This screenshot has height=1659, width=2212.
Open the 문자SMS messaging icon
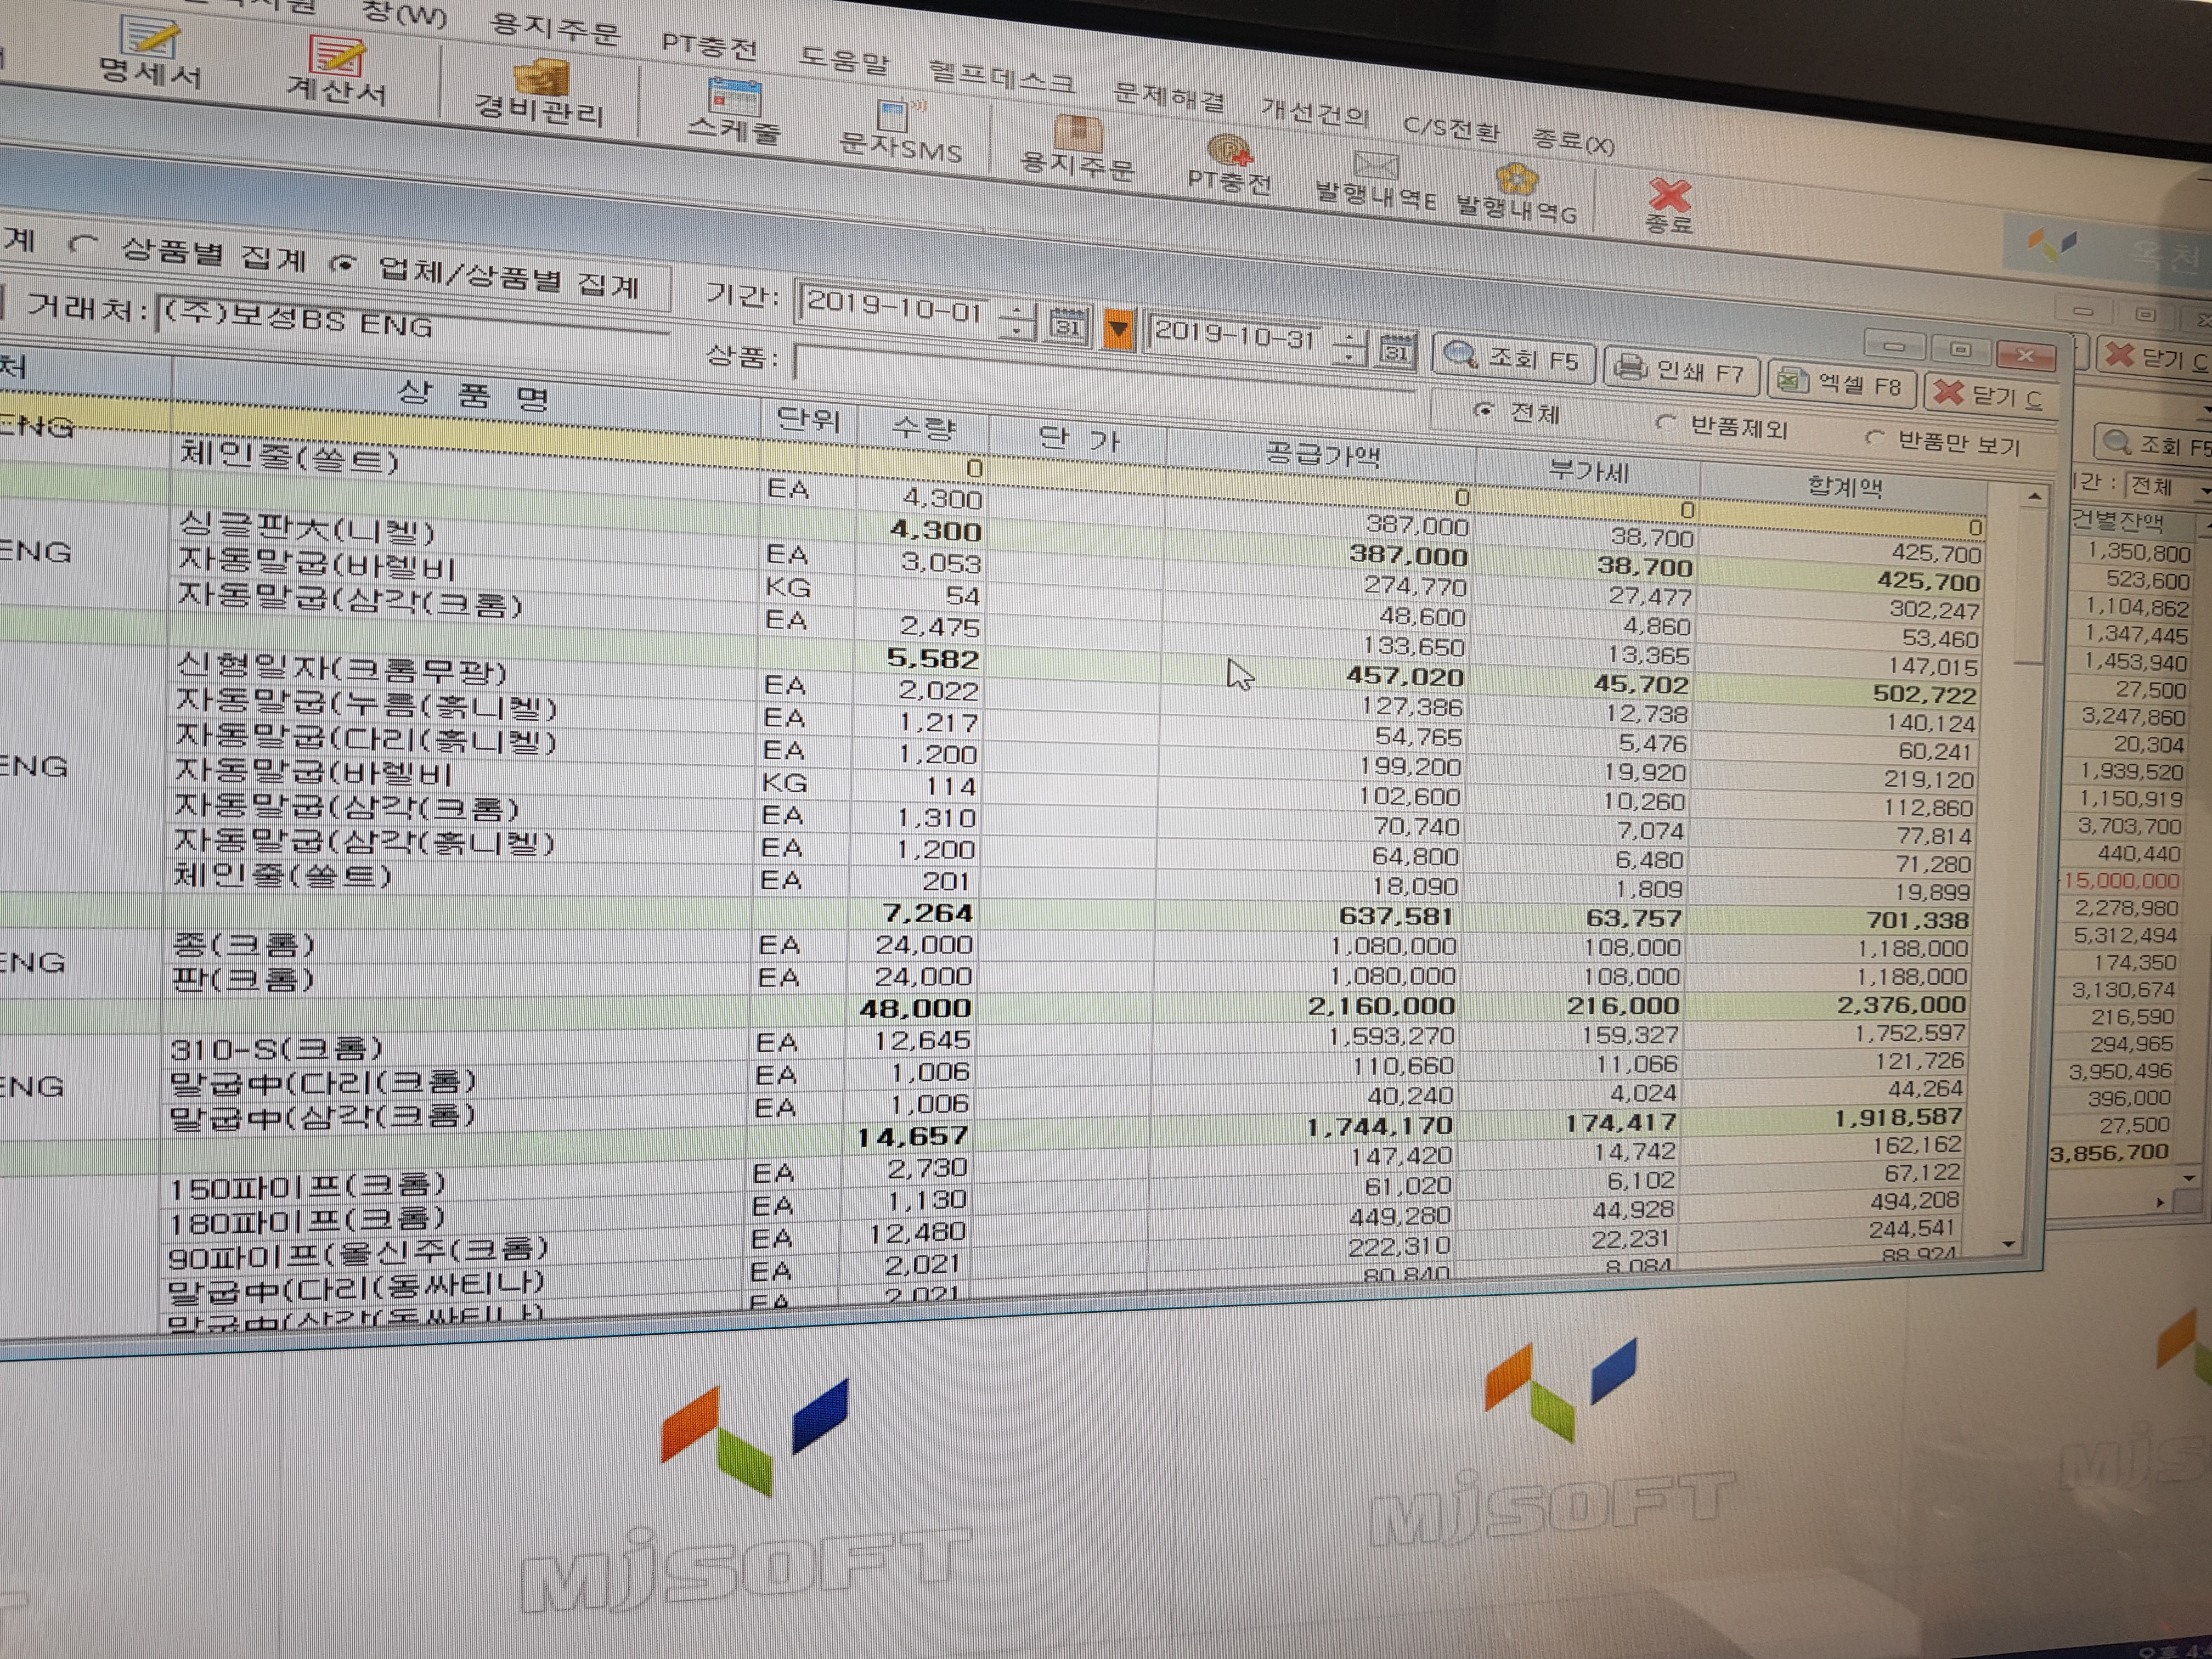pyautogui.click(x=900, y=130)
